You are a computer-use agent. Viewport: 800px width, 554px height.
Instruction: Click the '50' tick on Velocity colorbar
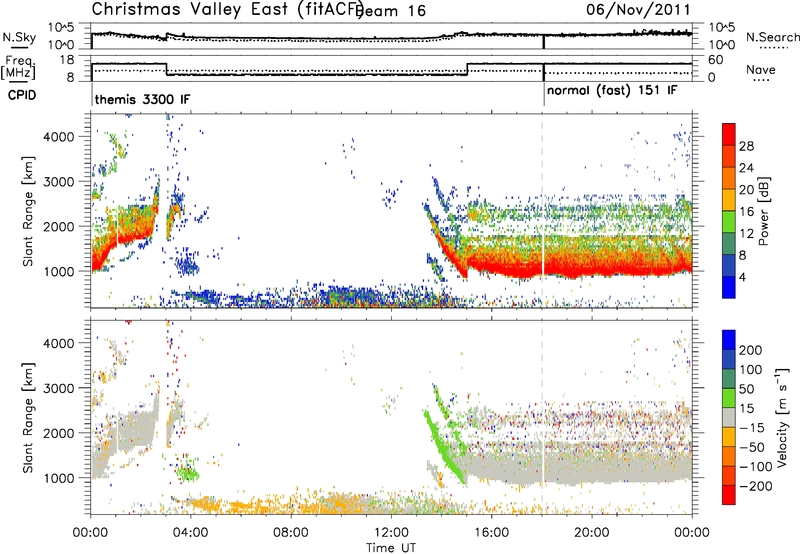tap(746, 389)
